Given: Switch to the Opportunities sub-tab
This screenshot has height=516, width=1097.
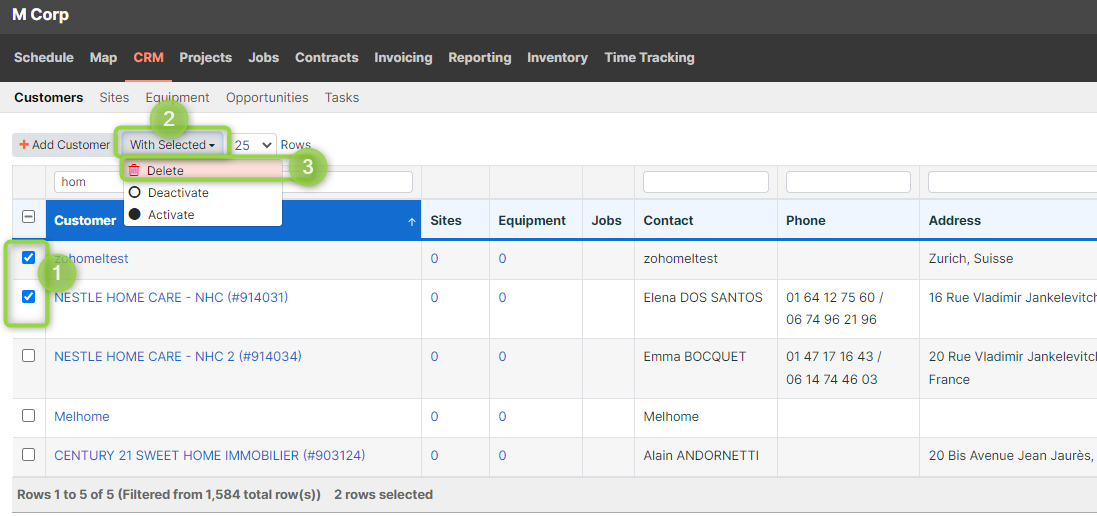Looking at the screenshot, I should point(267,97).
